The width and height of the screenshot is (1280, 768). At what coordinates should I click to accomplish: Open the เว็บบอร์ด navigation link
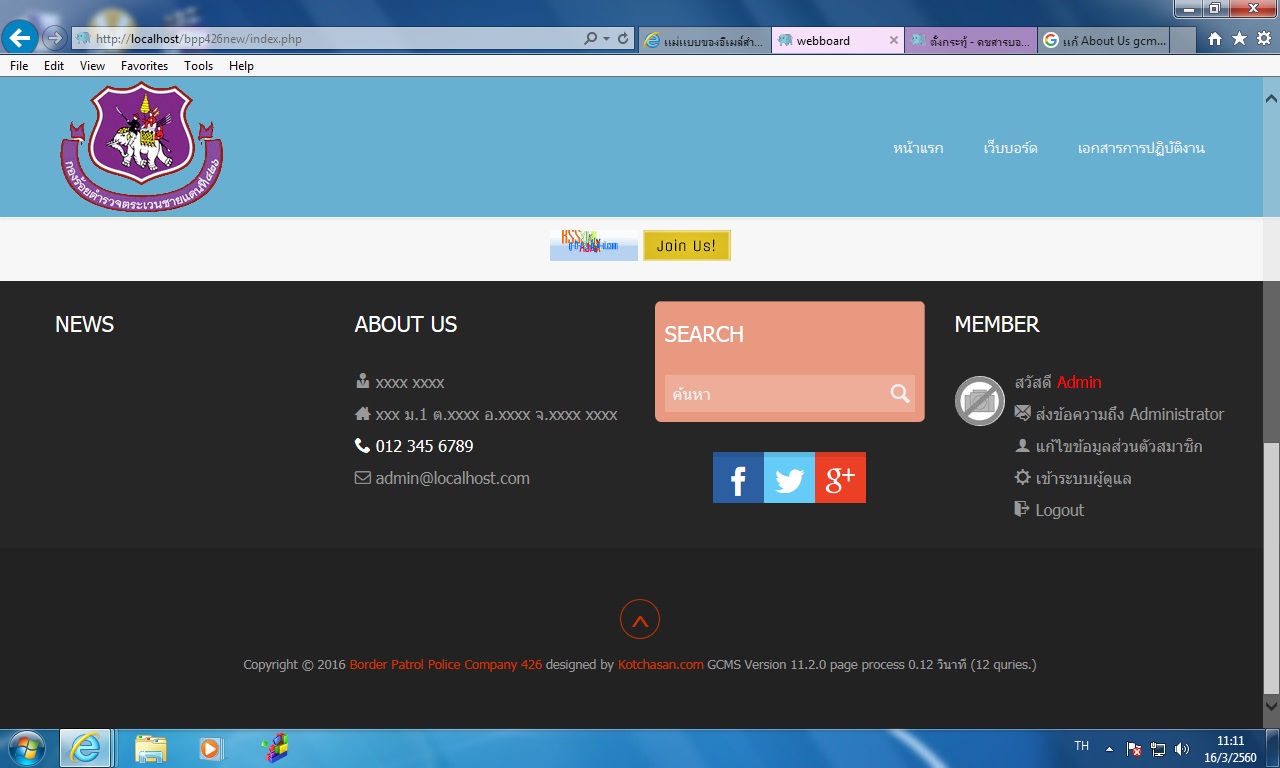click(x=1010, y=148)
